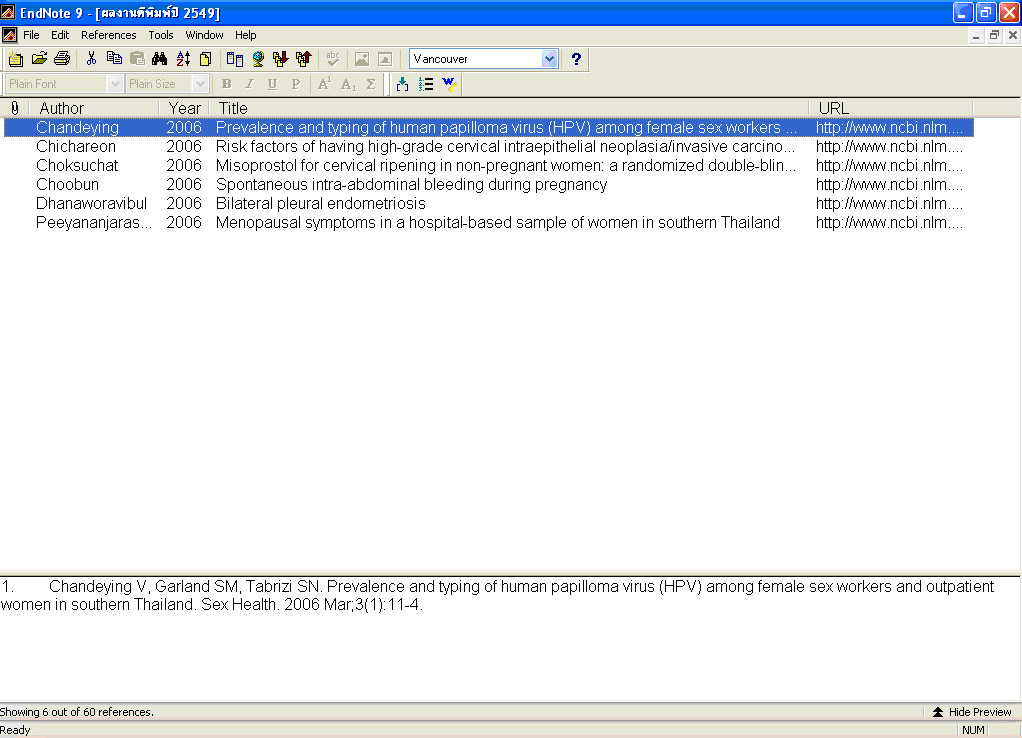Cut selection using the scissors icon

91,59
